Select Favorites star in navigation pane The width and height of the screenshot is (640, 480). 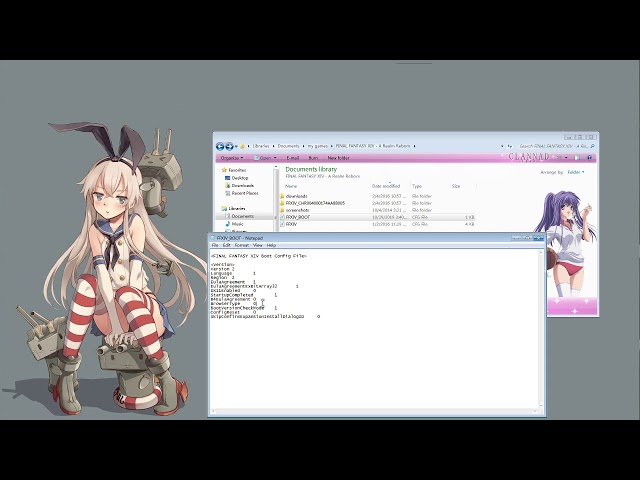pyautogui.click(x=224, y=170)
